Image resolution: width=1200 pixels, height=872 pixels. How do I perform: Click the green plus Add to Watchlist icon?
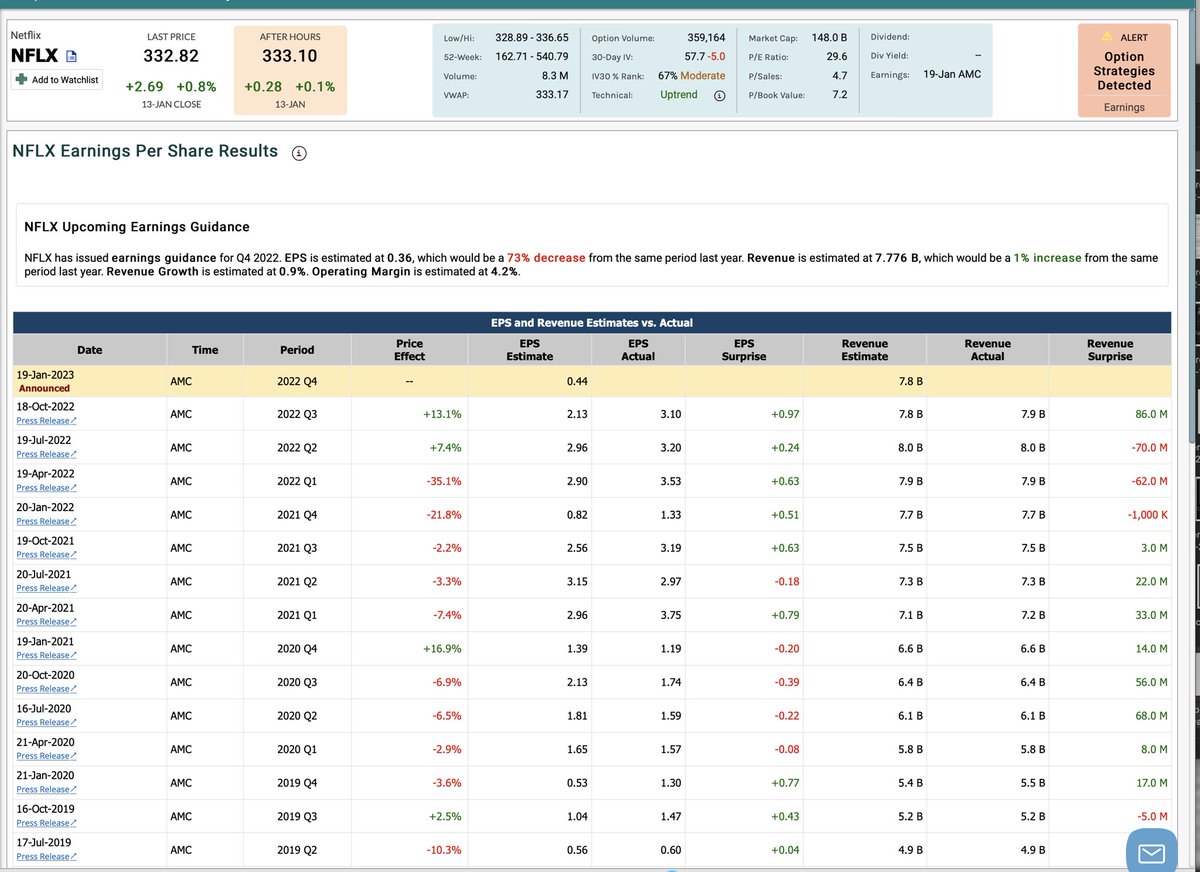coord(22,79)
